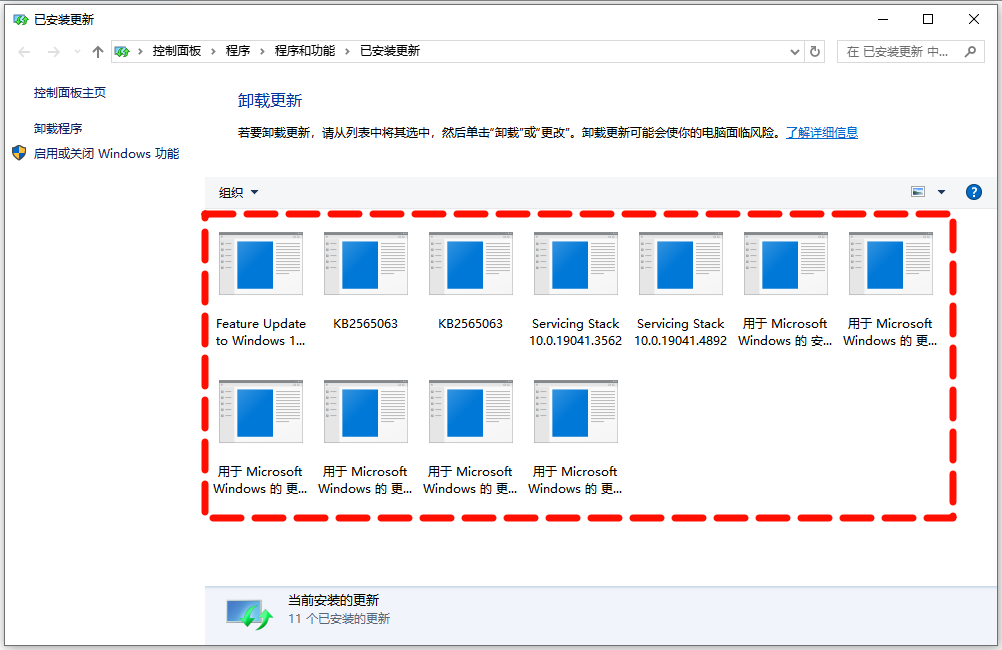Click 程序 in the breadcrumb path
The height and width of the screenshot is (650, 1002).
pyautogui.click(x=238, y=51)
